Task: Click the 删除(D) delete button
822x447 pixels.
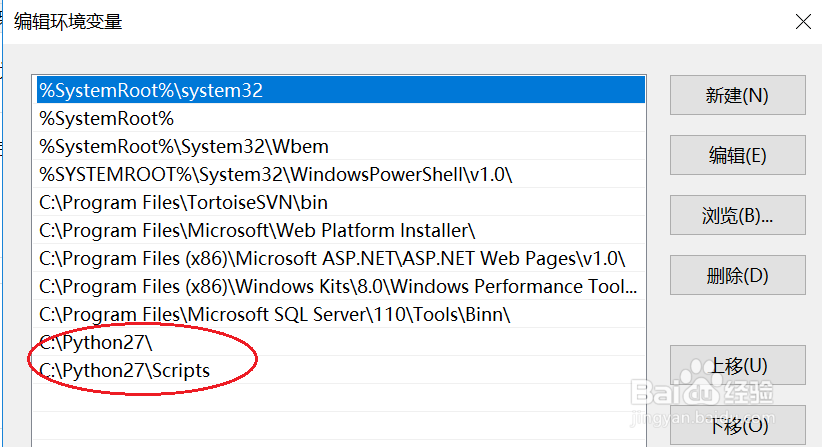Action: 737,275
